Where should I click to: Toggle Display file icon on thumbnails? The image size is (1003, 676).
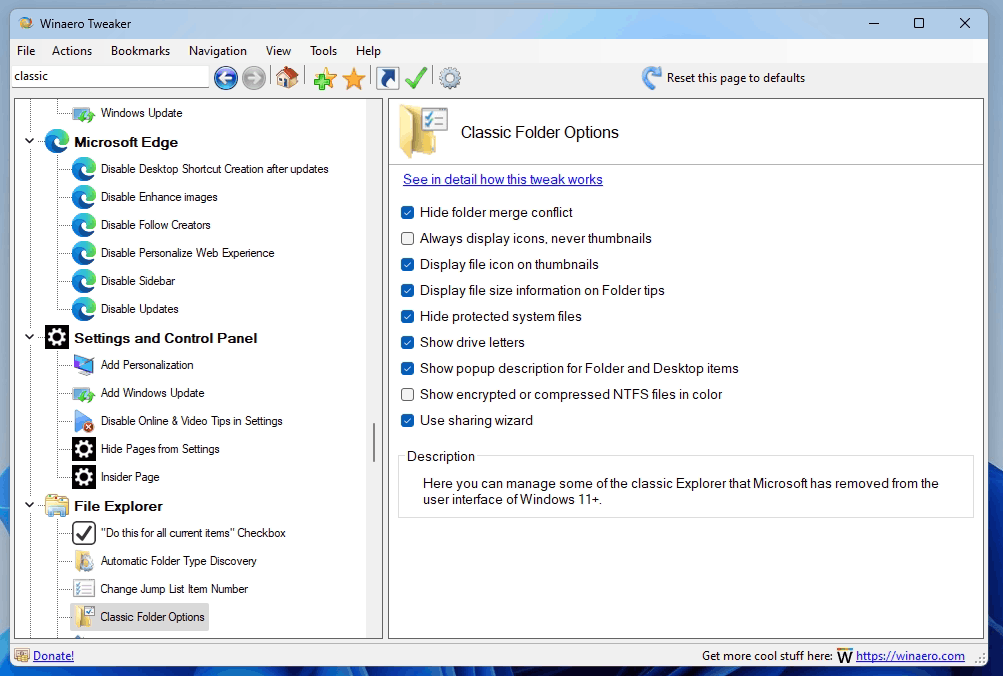[x=407, y=264]
